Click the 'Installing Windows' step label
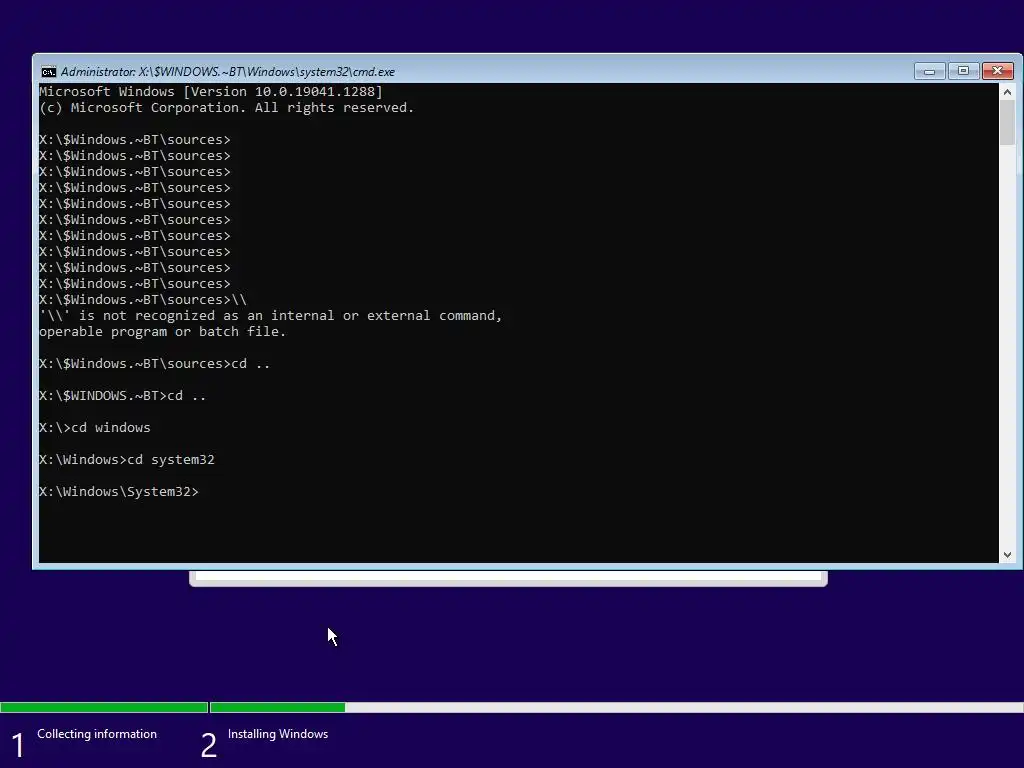The width and height of the screenshot is (1024, 768). [x=278, y=734]
